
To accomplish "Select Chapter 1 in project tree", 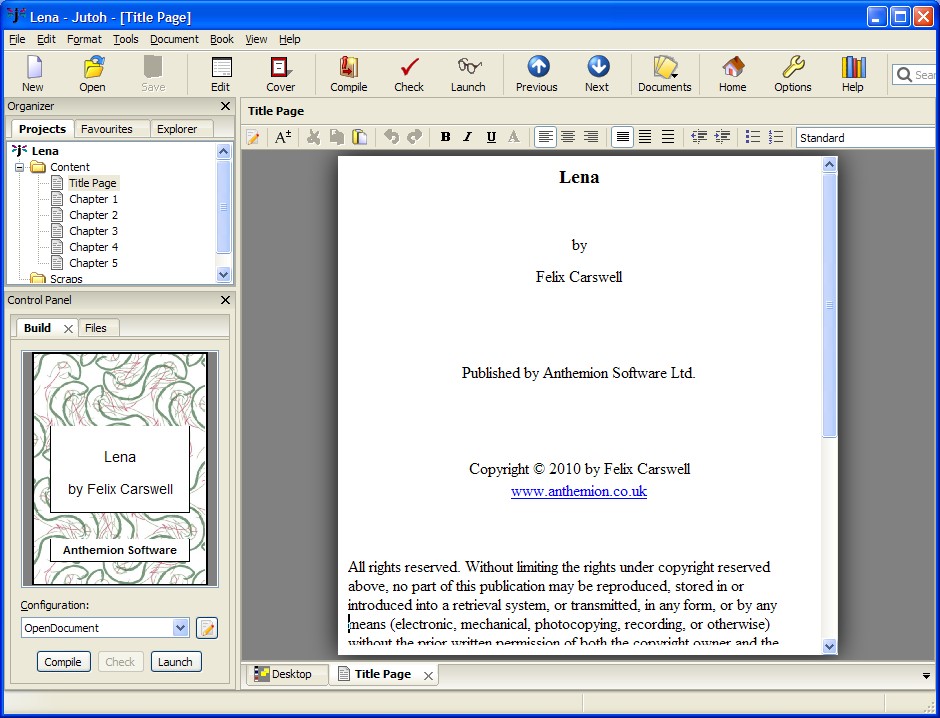I will [x=93, y=199].
